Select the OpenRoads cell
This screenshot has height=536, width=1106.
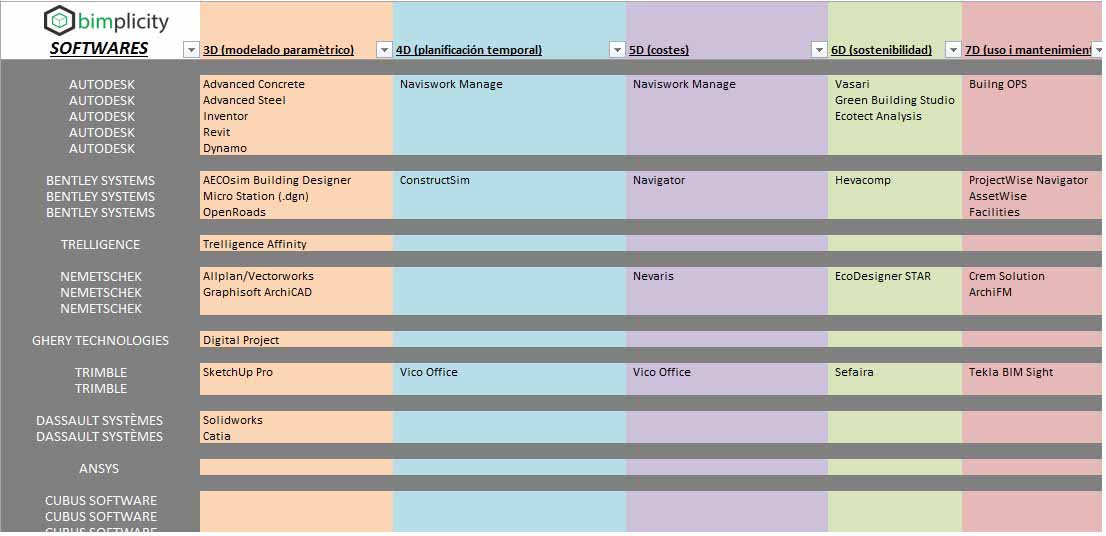pos(234,212)
